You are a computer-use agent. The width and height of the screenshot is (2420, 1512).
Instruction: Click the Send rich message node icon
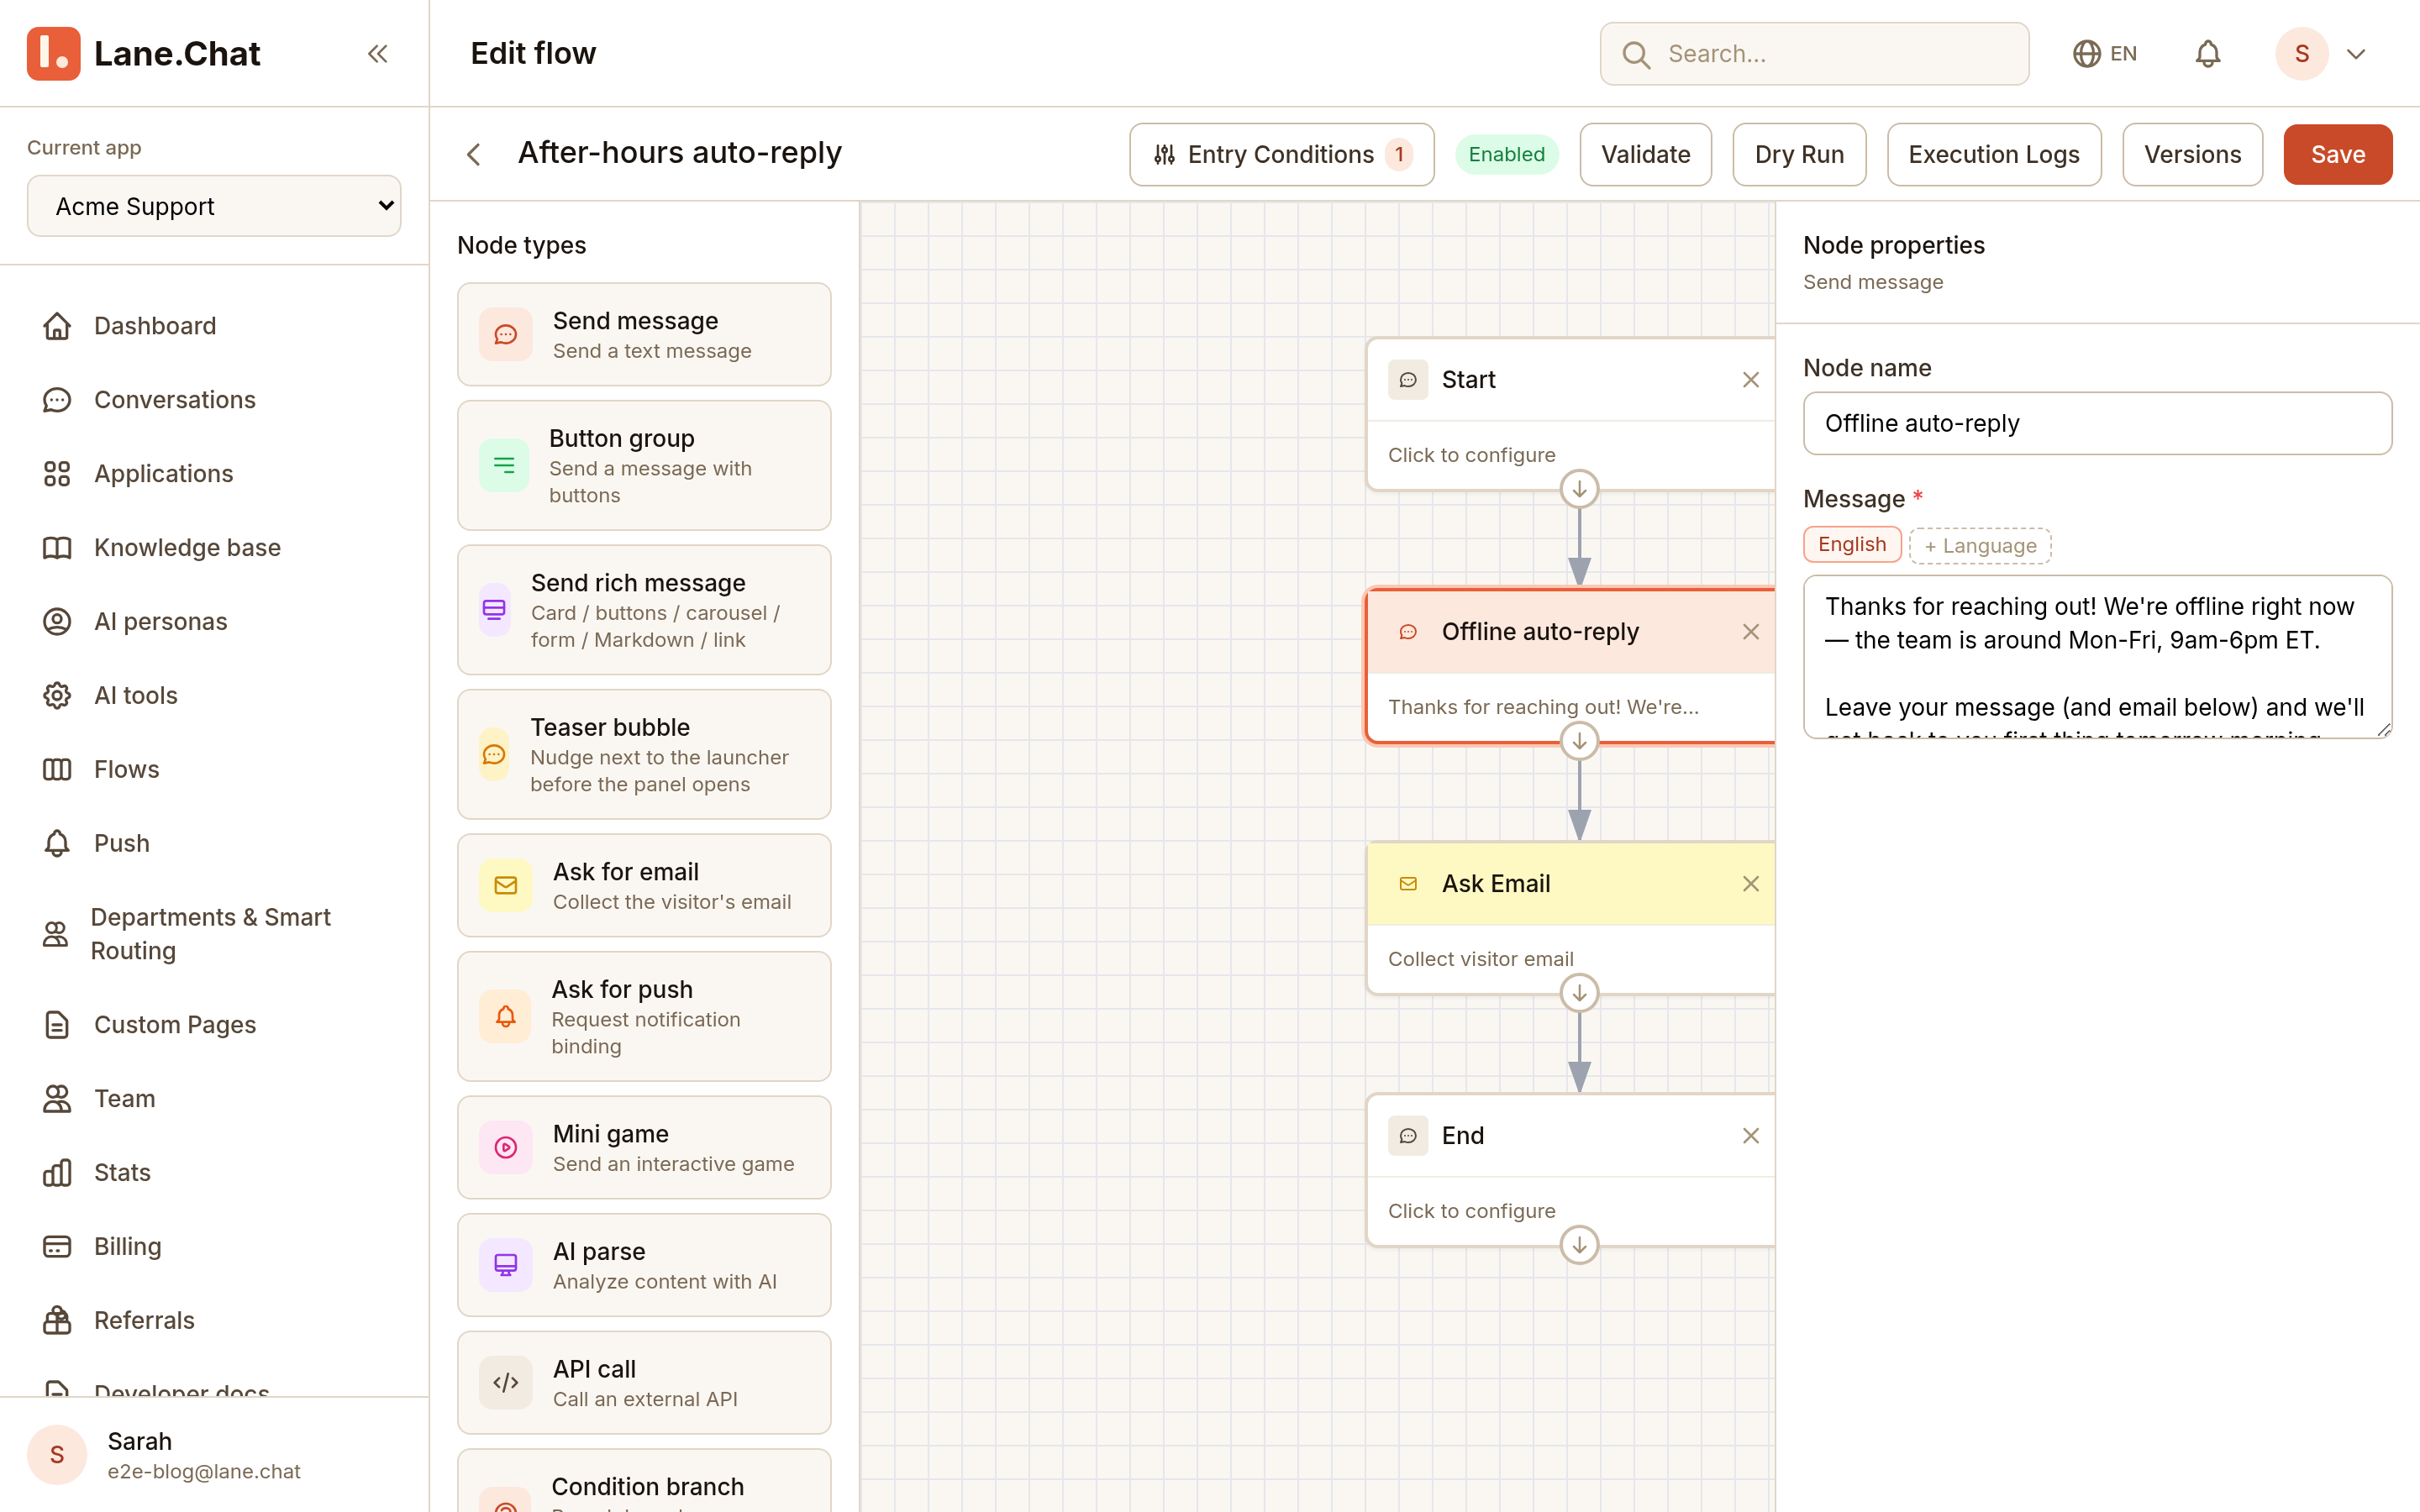[x=494, y=610]
